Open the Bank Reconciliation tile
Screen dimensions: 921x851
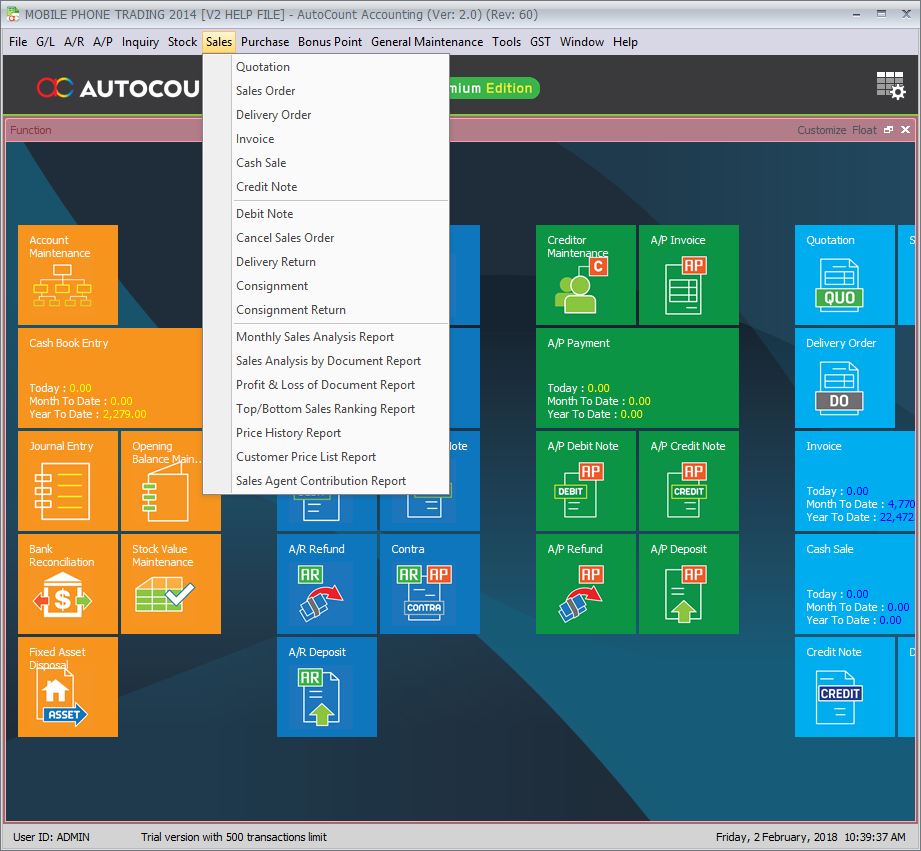pos(67,584)
